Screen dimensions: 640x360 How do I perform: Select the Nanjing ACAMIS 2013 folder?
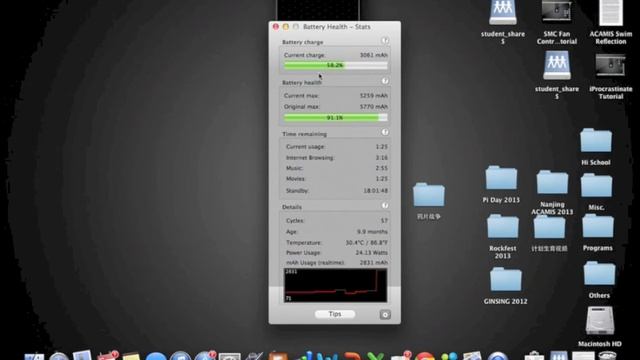tap(552, 192)
